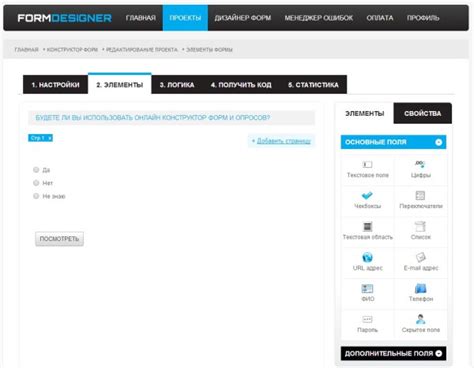Select the Да radio button
474x368 pixels.
(x=36, y=170)
